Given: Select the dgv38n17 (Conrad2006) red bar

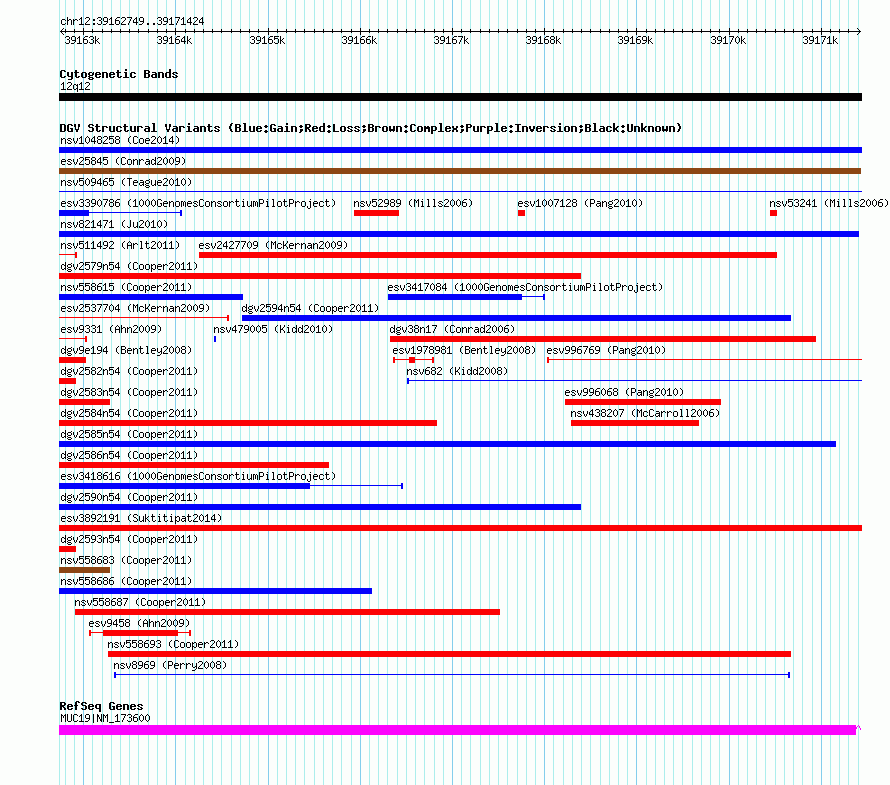Looking at the screenshot, I should point(603,339).
